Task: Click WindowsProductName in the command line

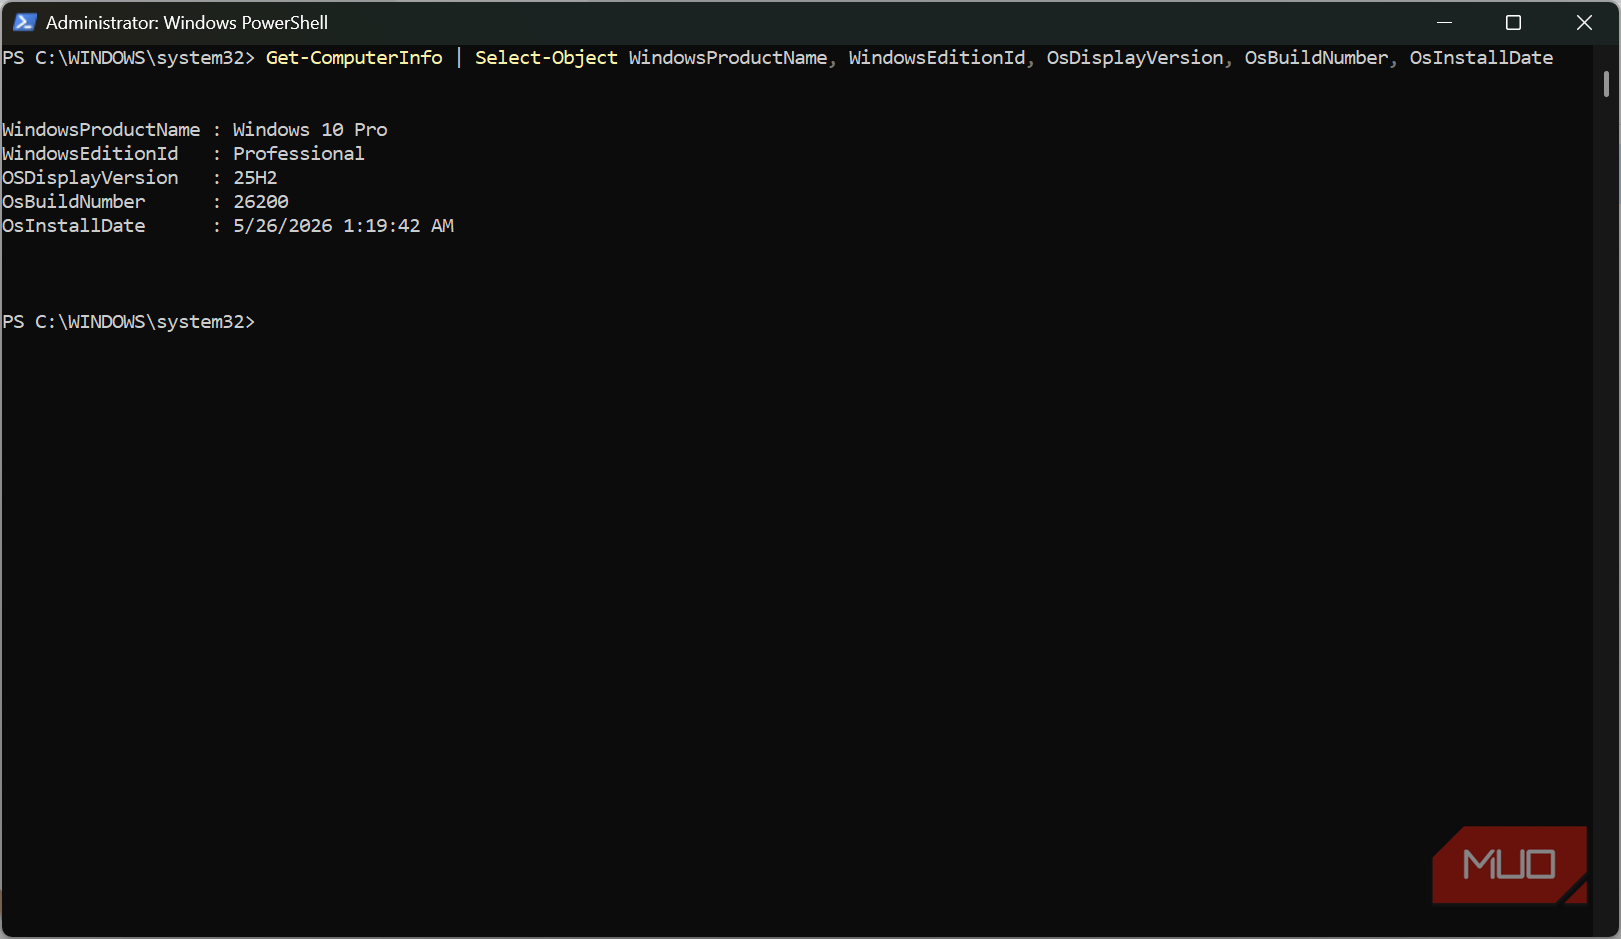Action: [728, 58]
